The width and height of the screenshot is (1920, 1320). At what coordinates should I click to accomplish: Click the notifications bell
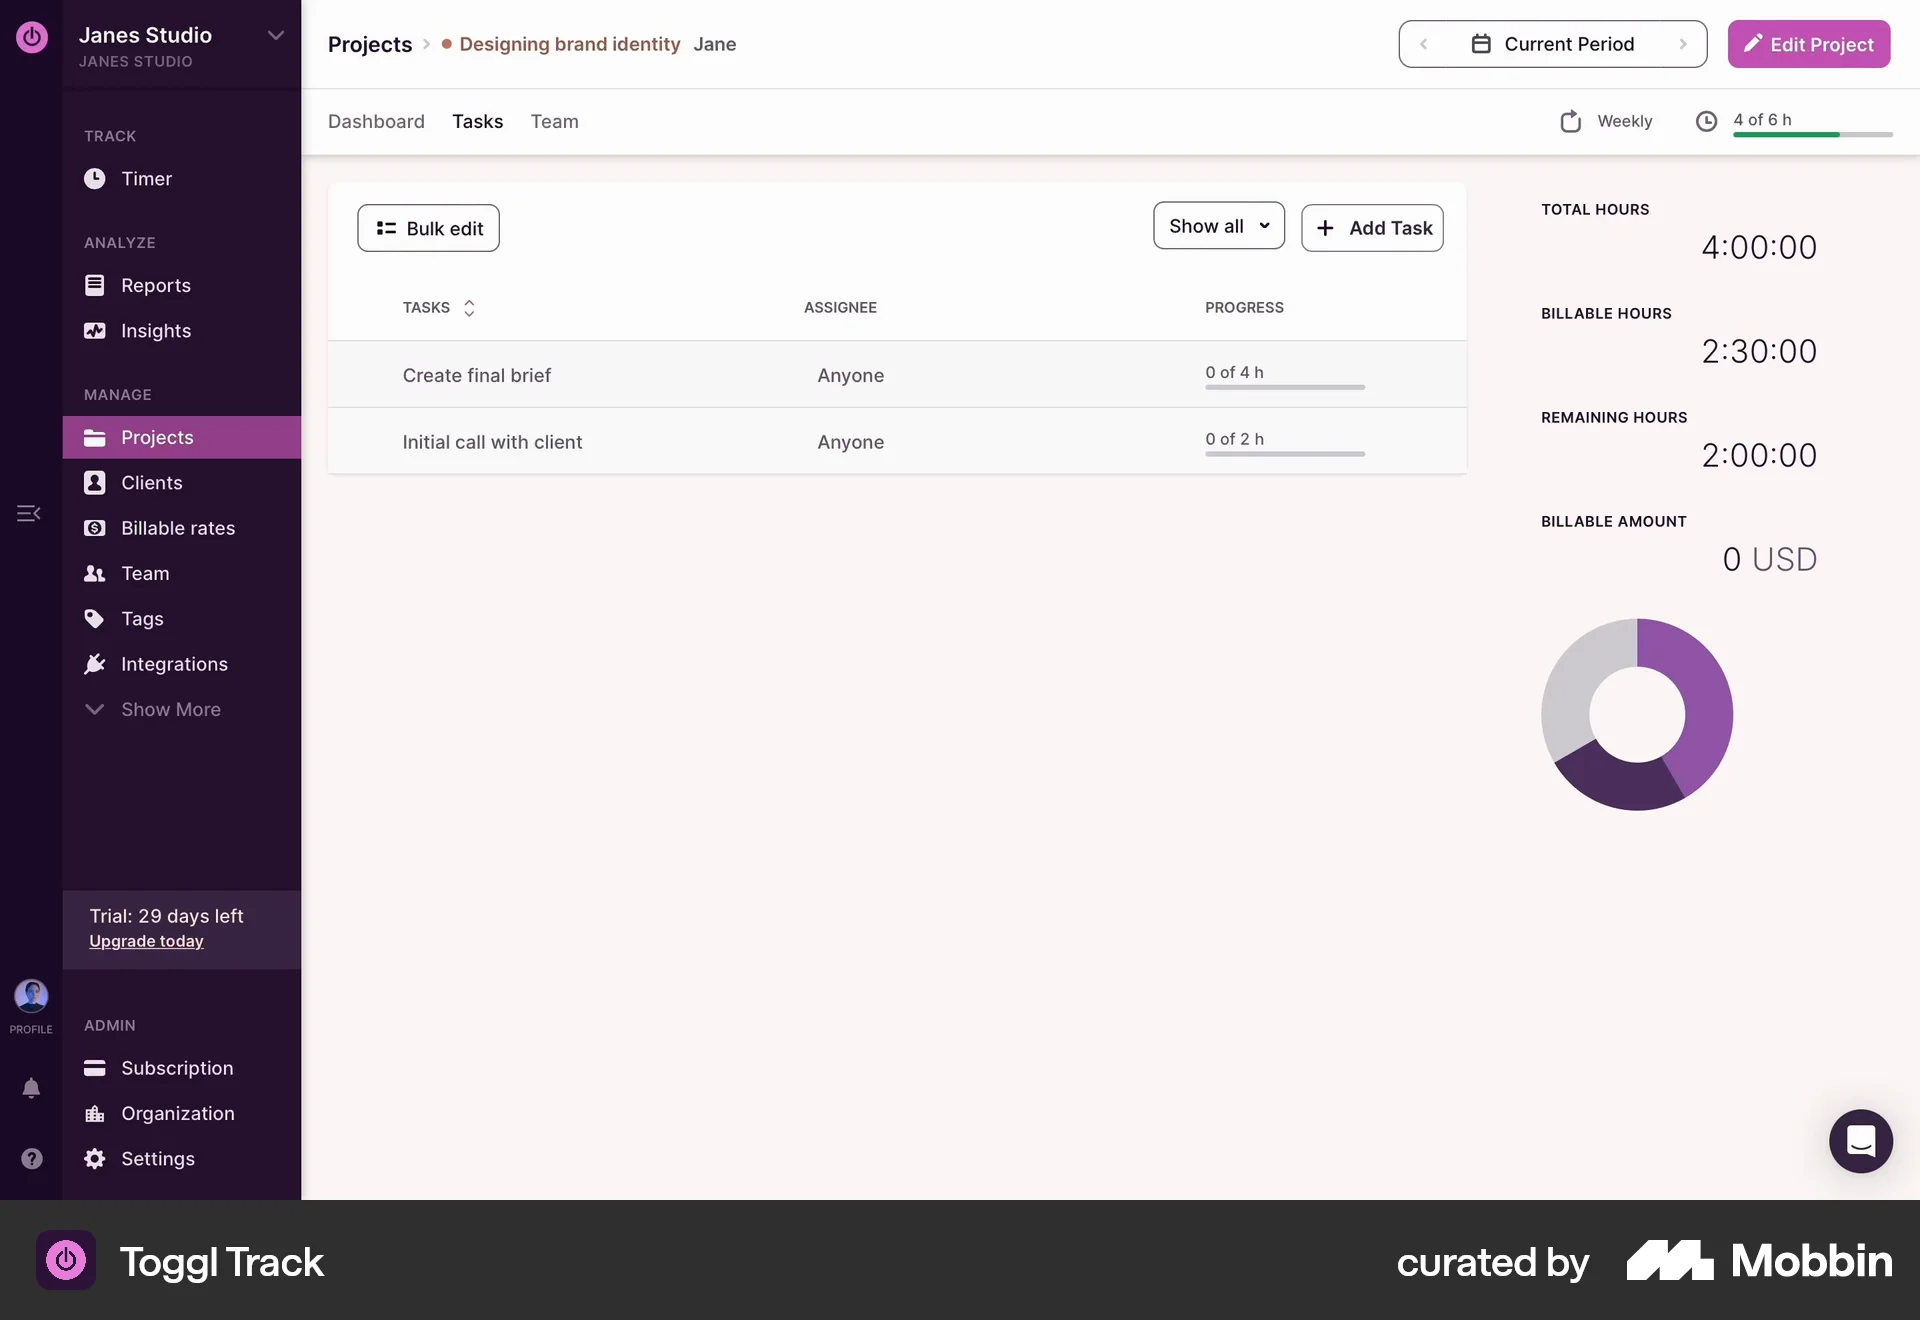31,1088
